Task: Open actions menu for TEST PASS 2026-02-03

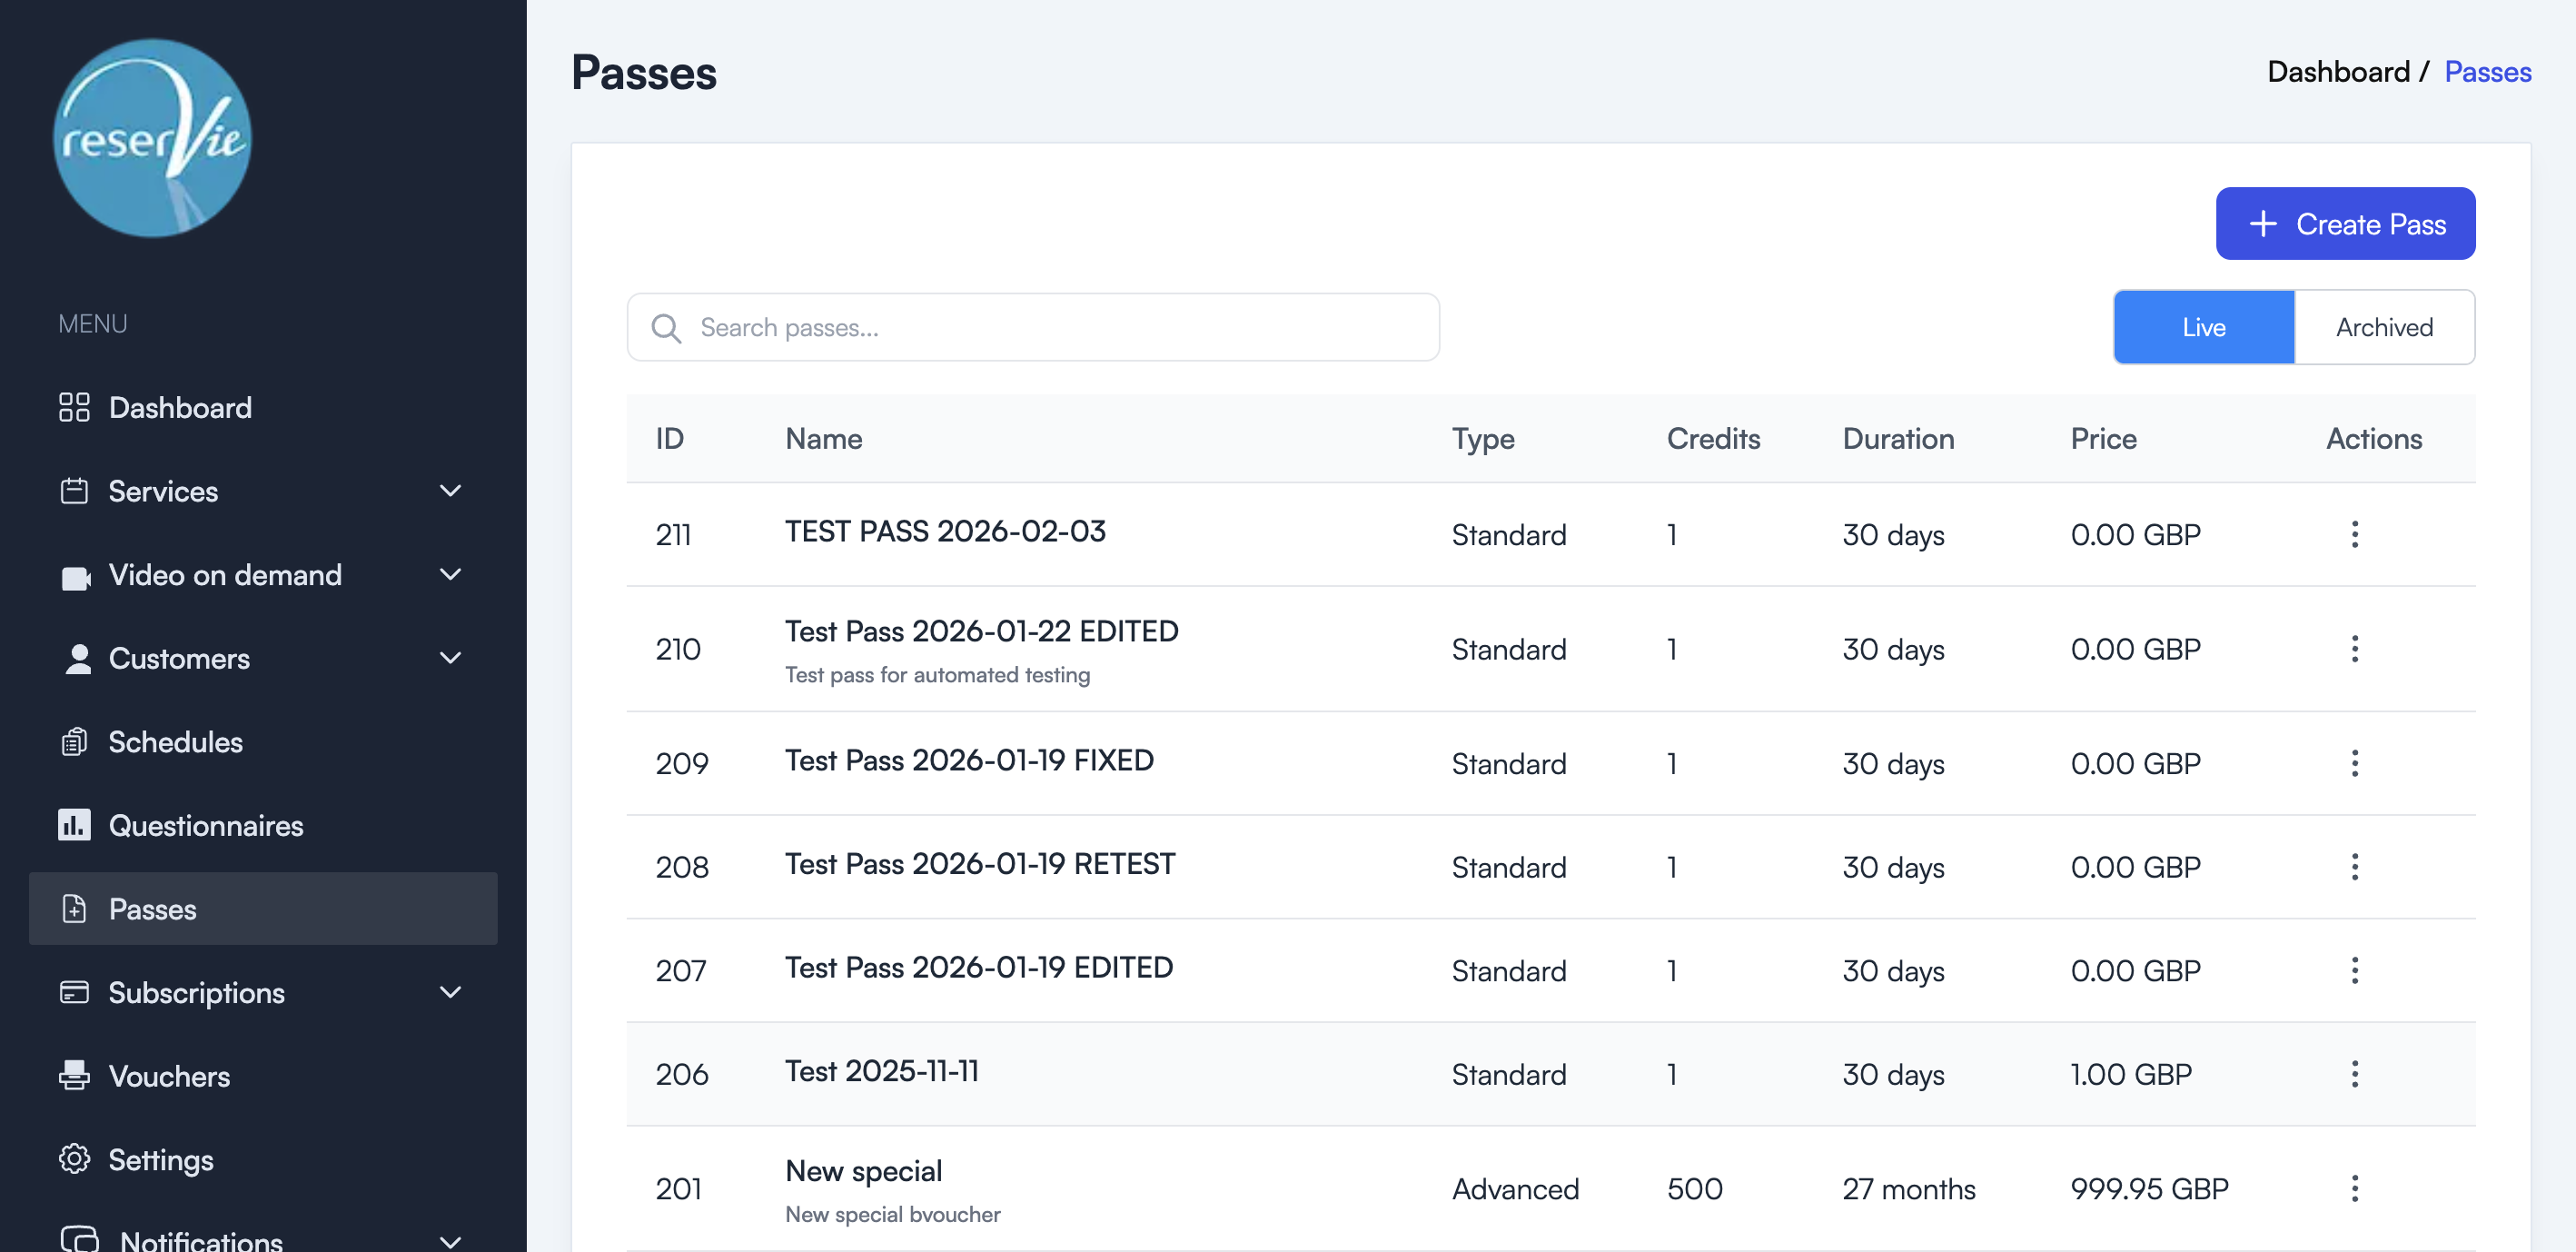Action: [x=2356, y=535]
